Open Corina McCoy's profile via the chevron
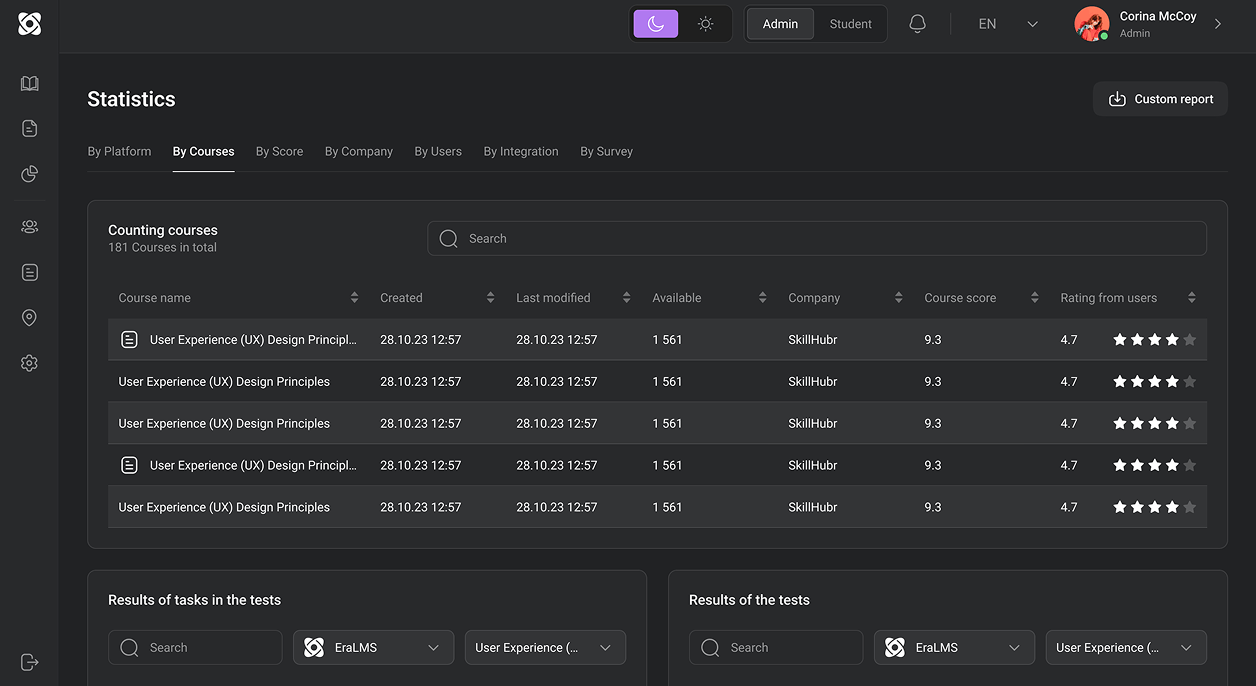The width and height of the screenshot is (1256, 686). pos(1218,23)
